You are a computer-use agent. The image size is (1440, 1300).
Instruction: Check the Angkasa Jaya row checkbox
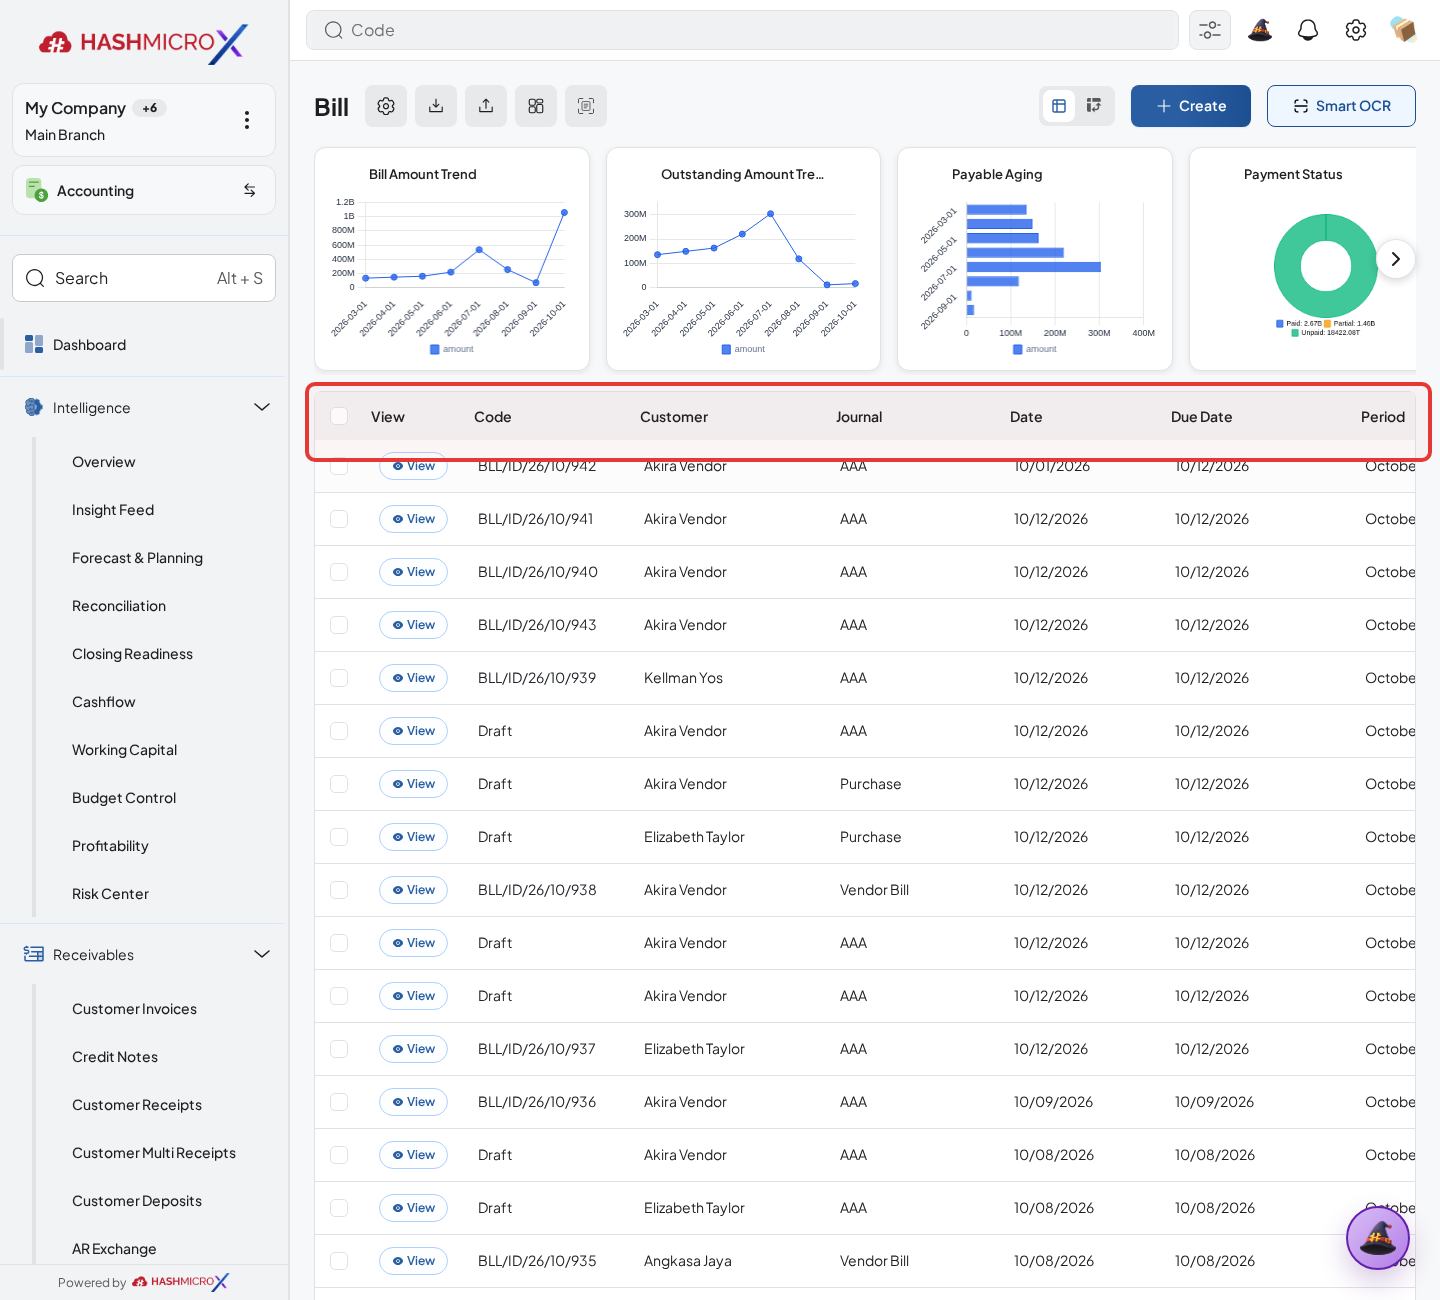pos(339,1261)
